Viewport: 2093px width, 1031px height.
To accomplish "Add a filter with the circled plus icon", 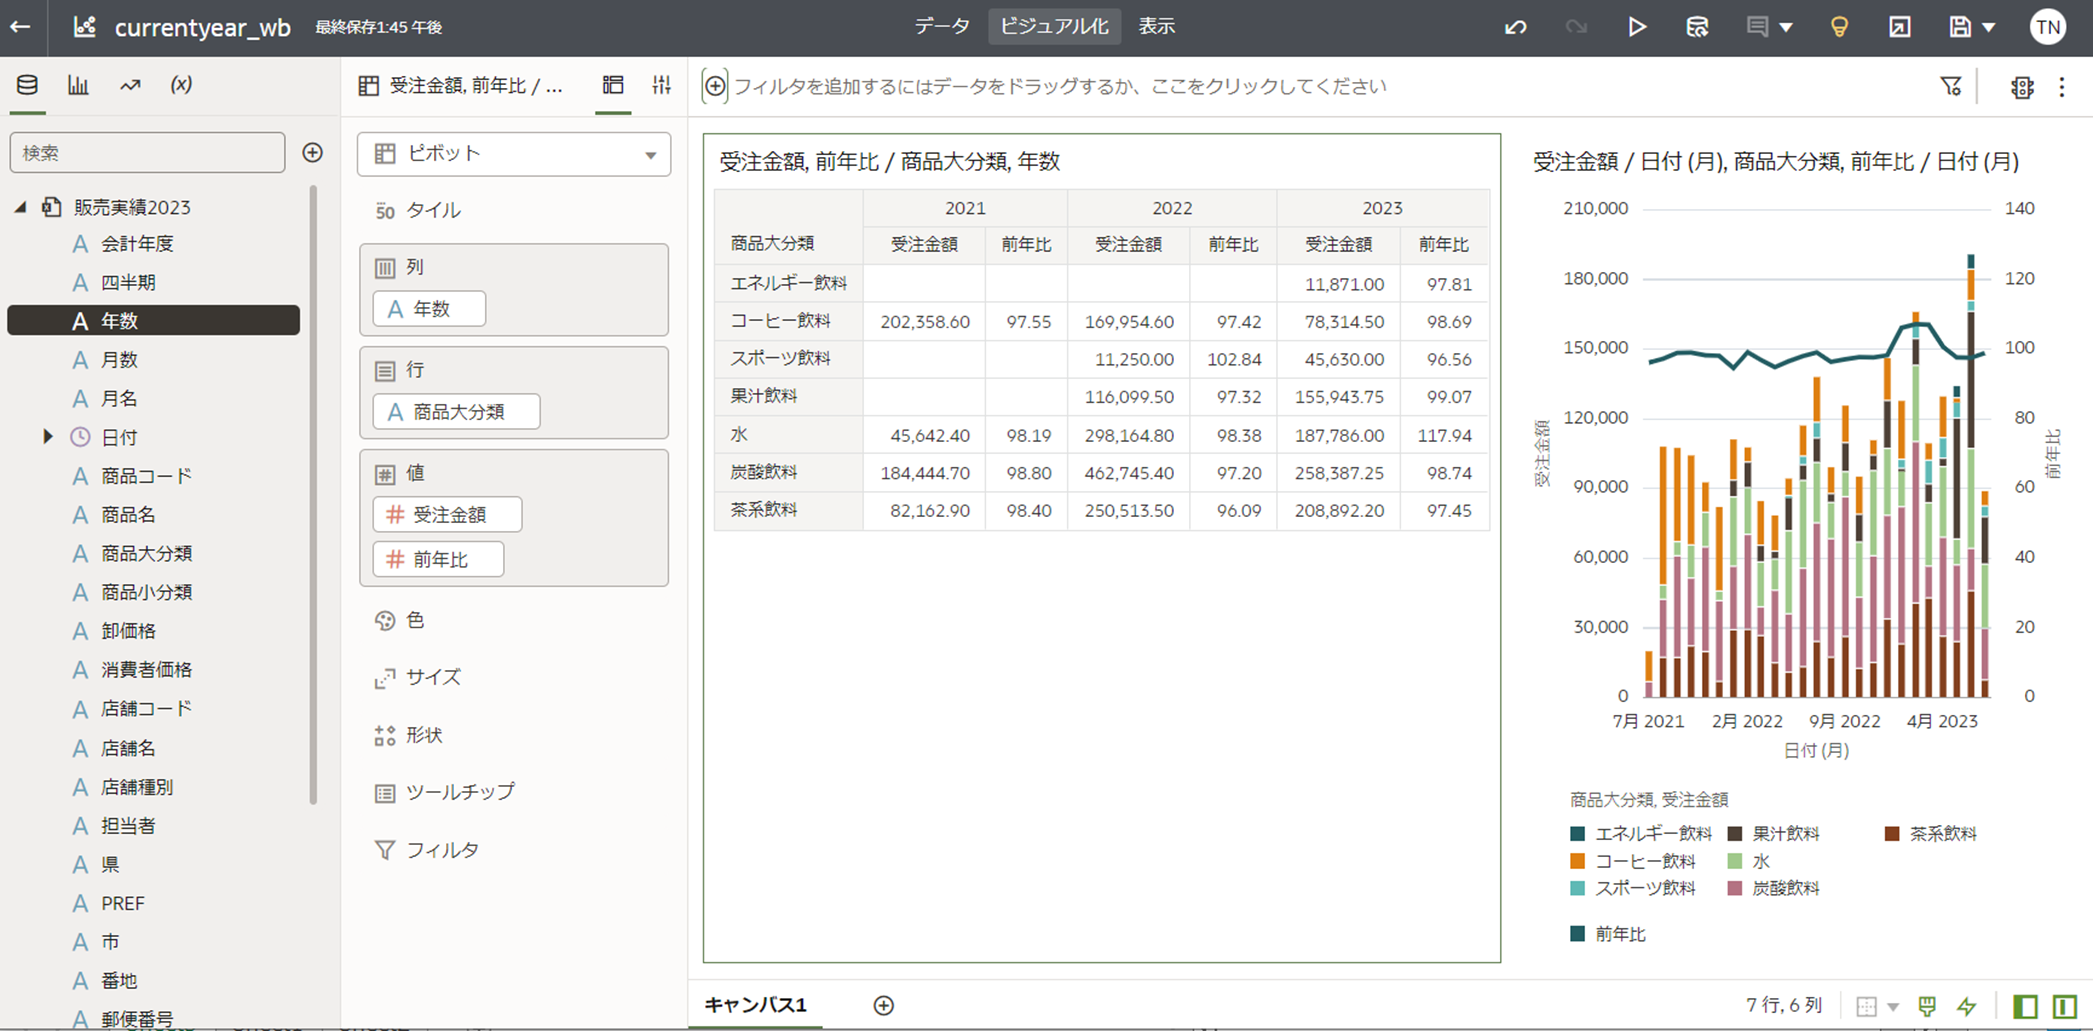I will pos(715,86).
